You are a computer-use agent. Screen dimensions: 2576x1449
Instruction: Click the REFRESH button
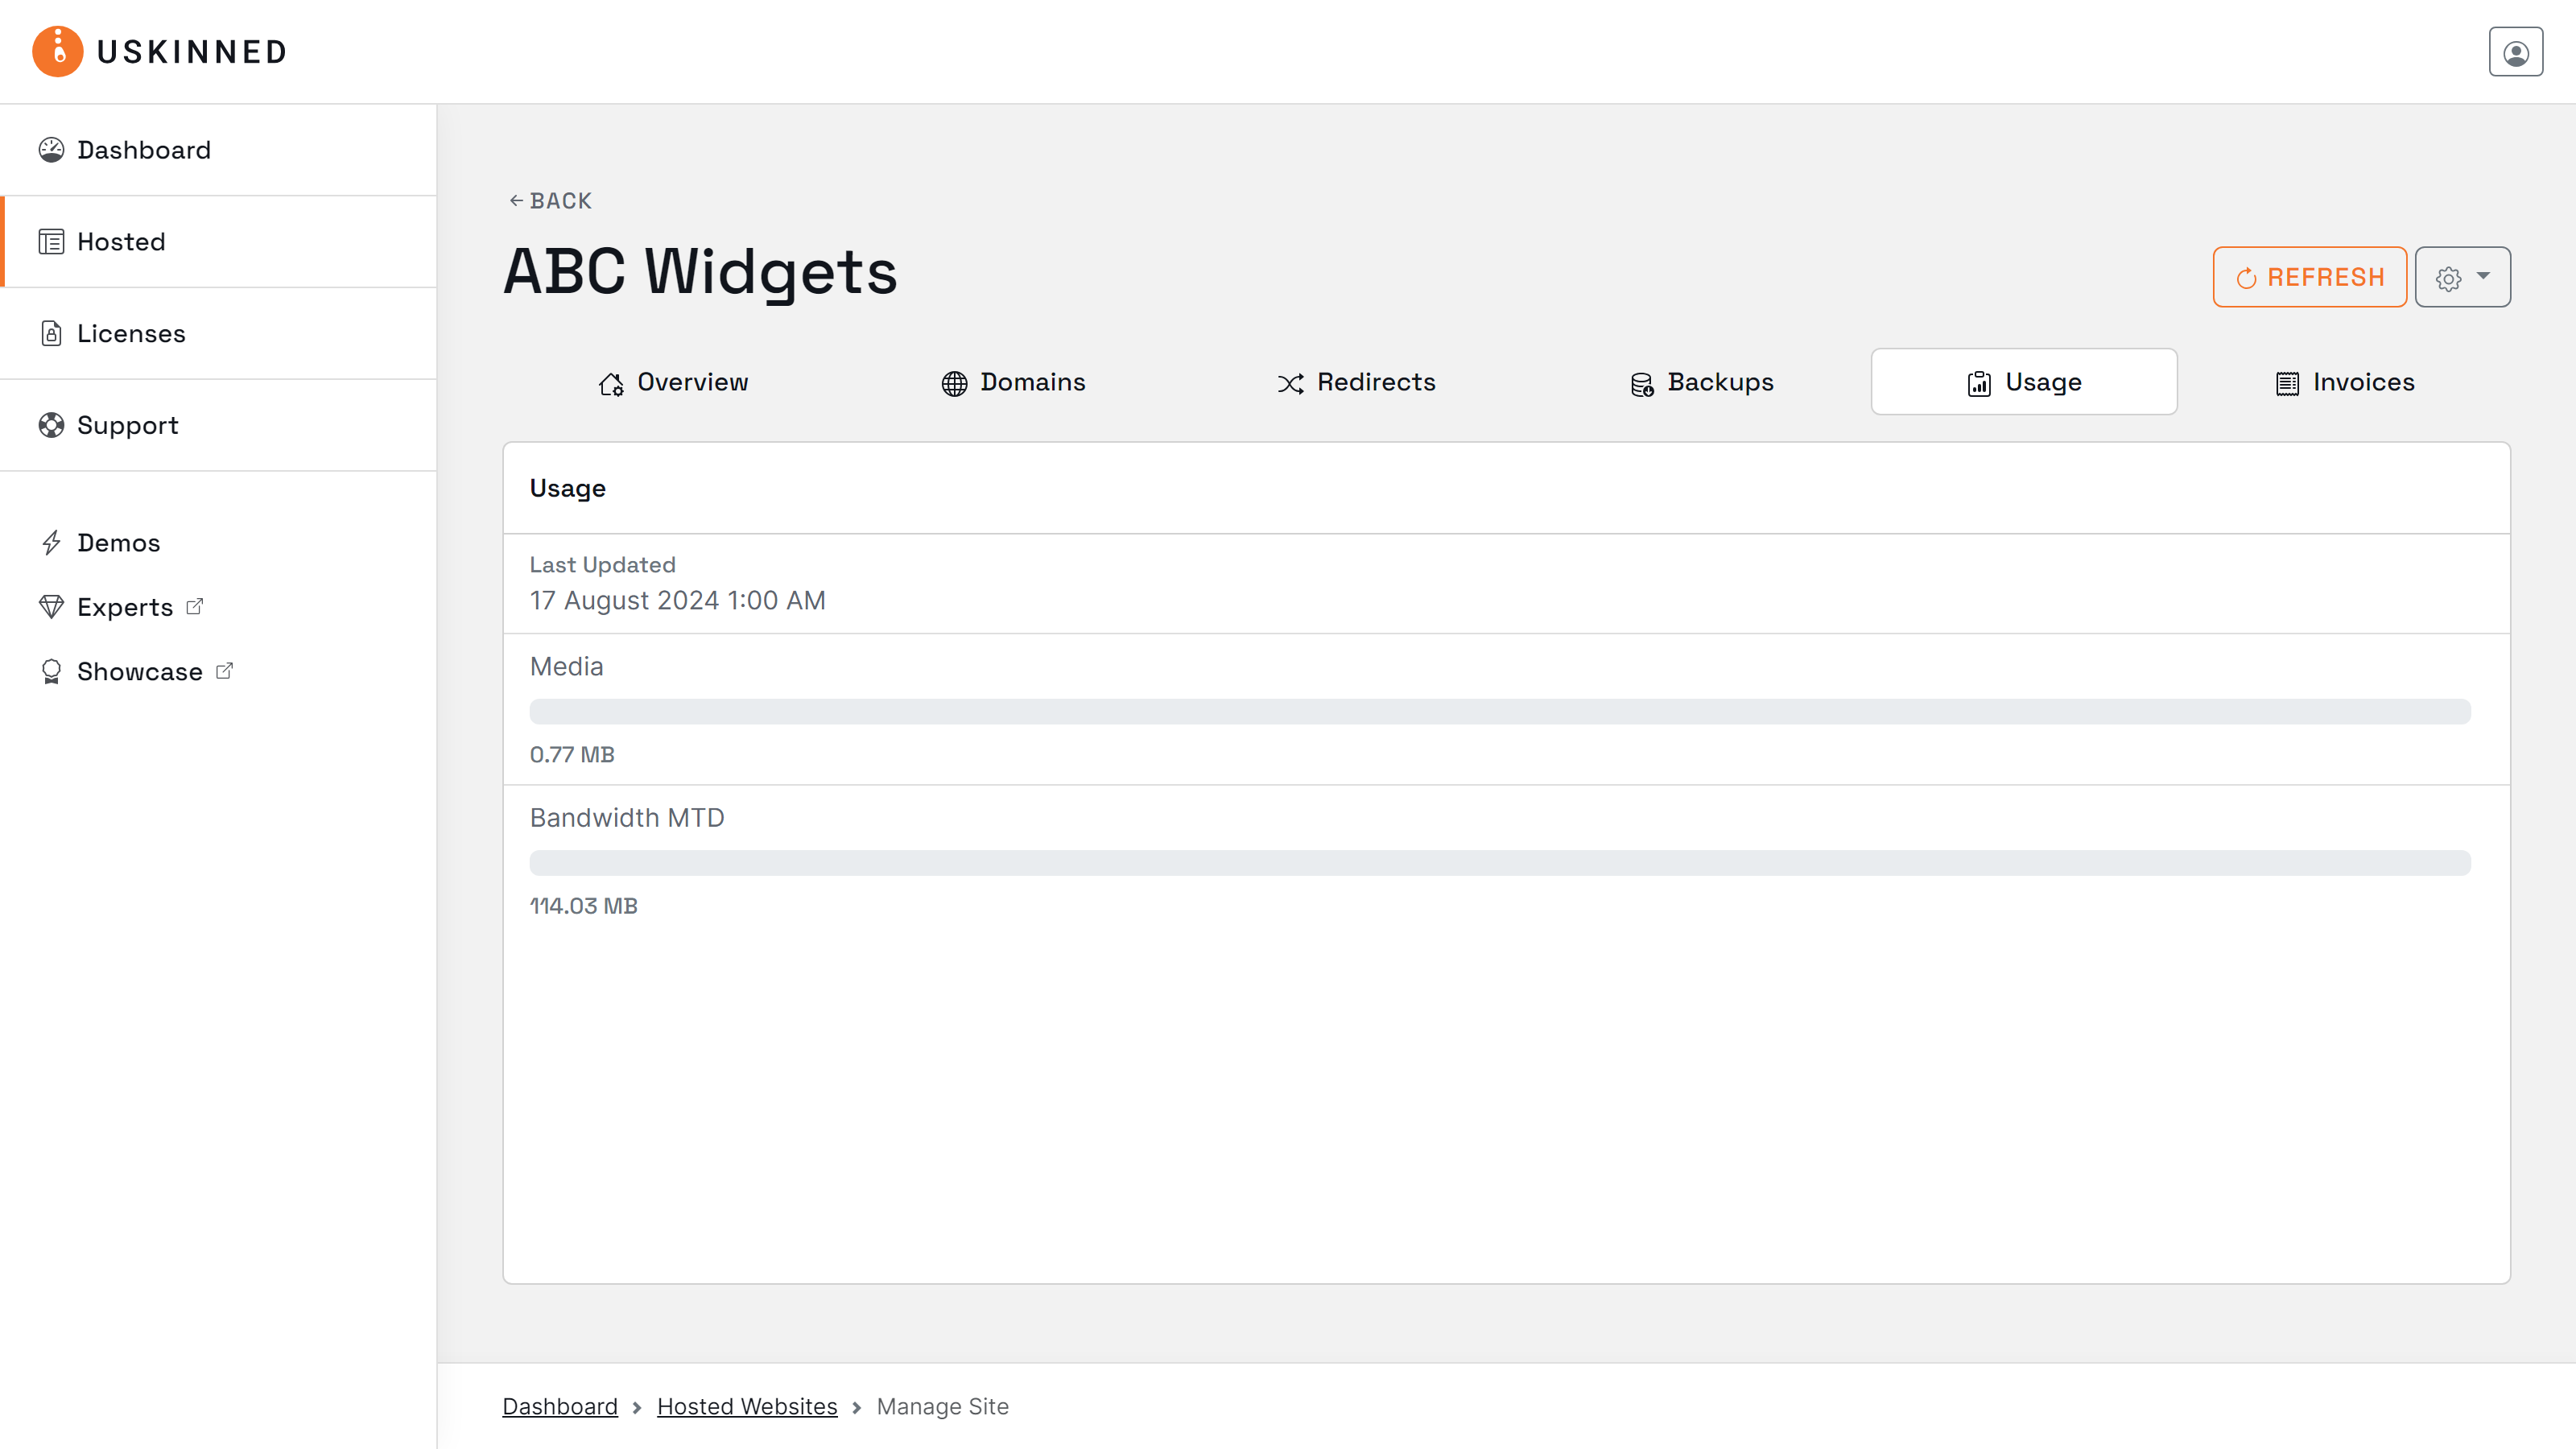point(2309,277)
